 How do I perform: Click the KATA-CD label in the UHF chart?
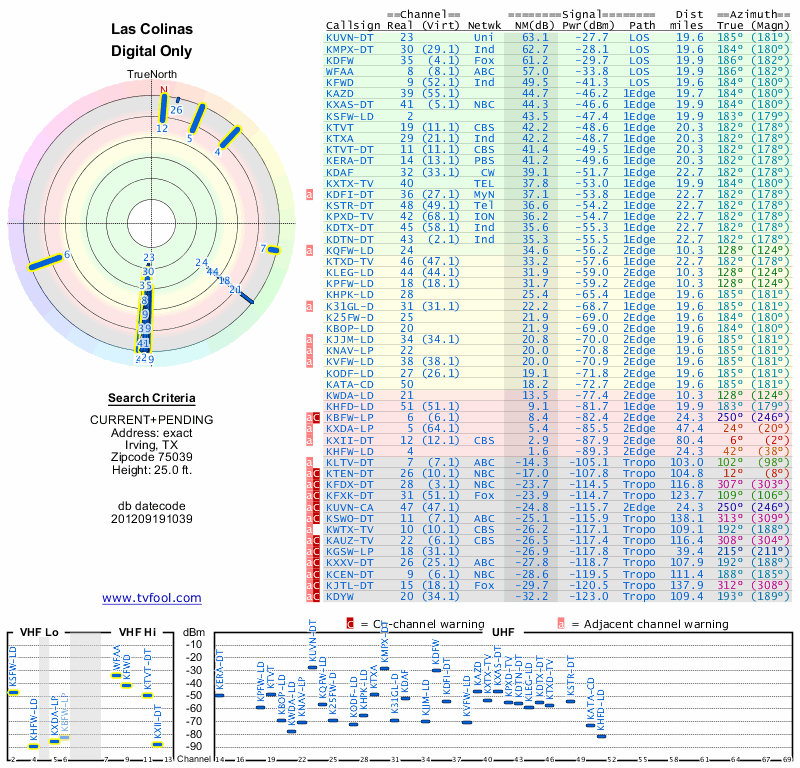click(591, 699)
